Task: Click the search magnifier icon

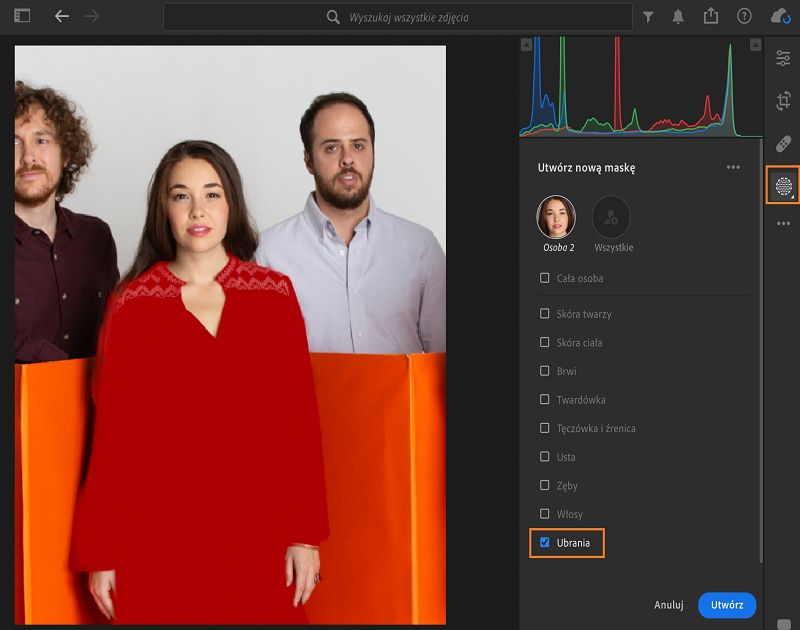Action: (333, 17)
